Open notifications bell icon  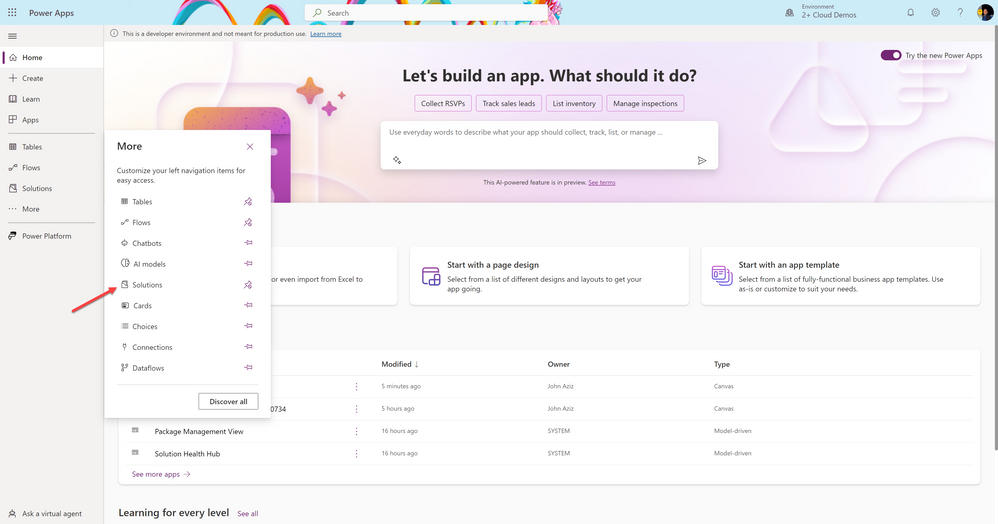[911, 13]
